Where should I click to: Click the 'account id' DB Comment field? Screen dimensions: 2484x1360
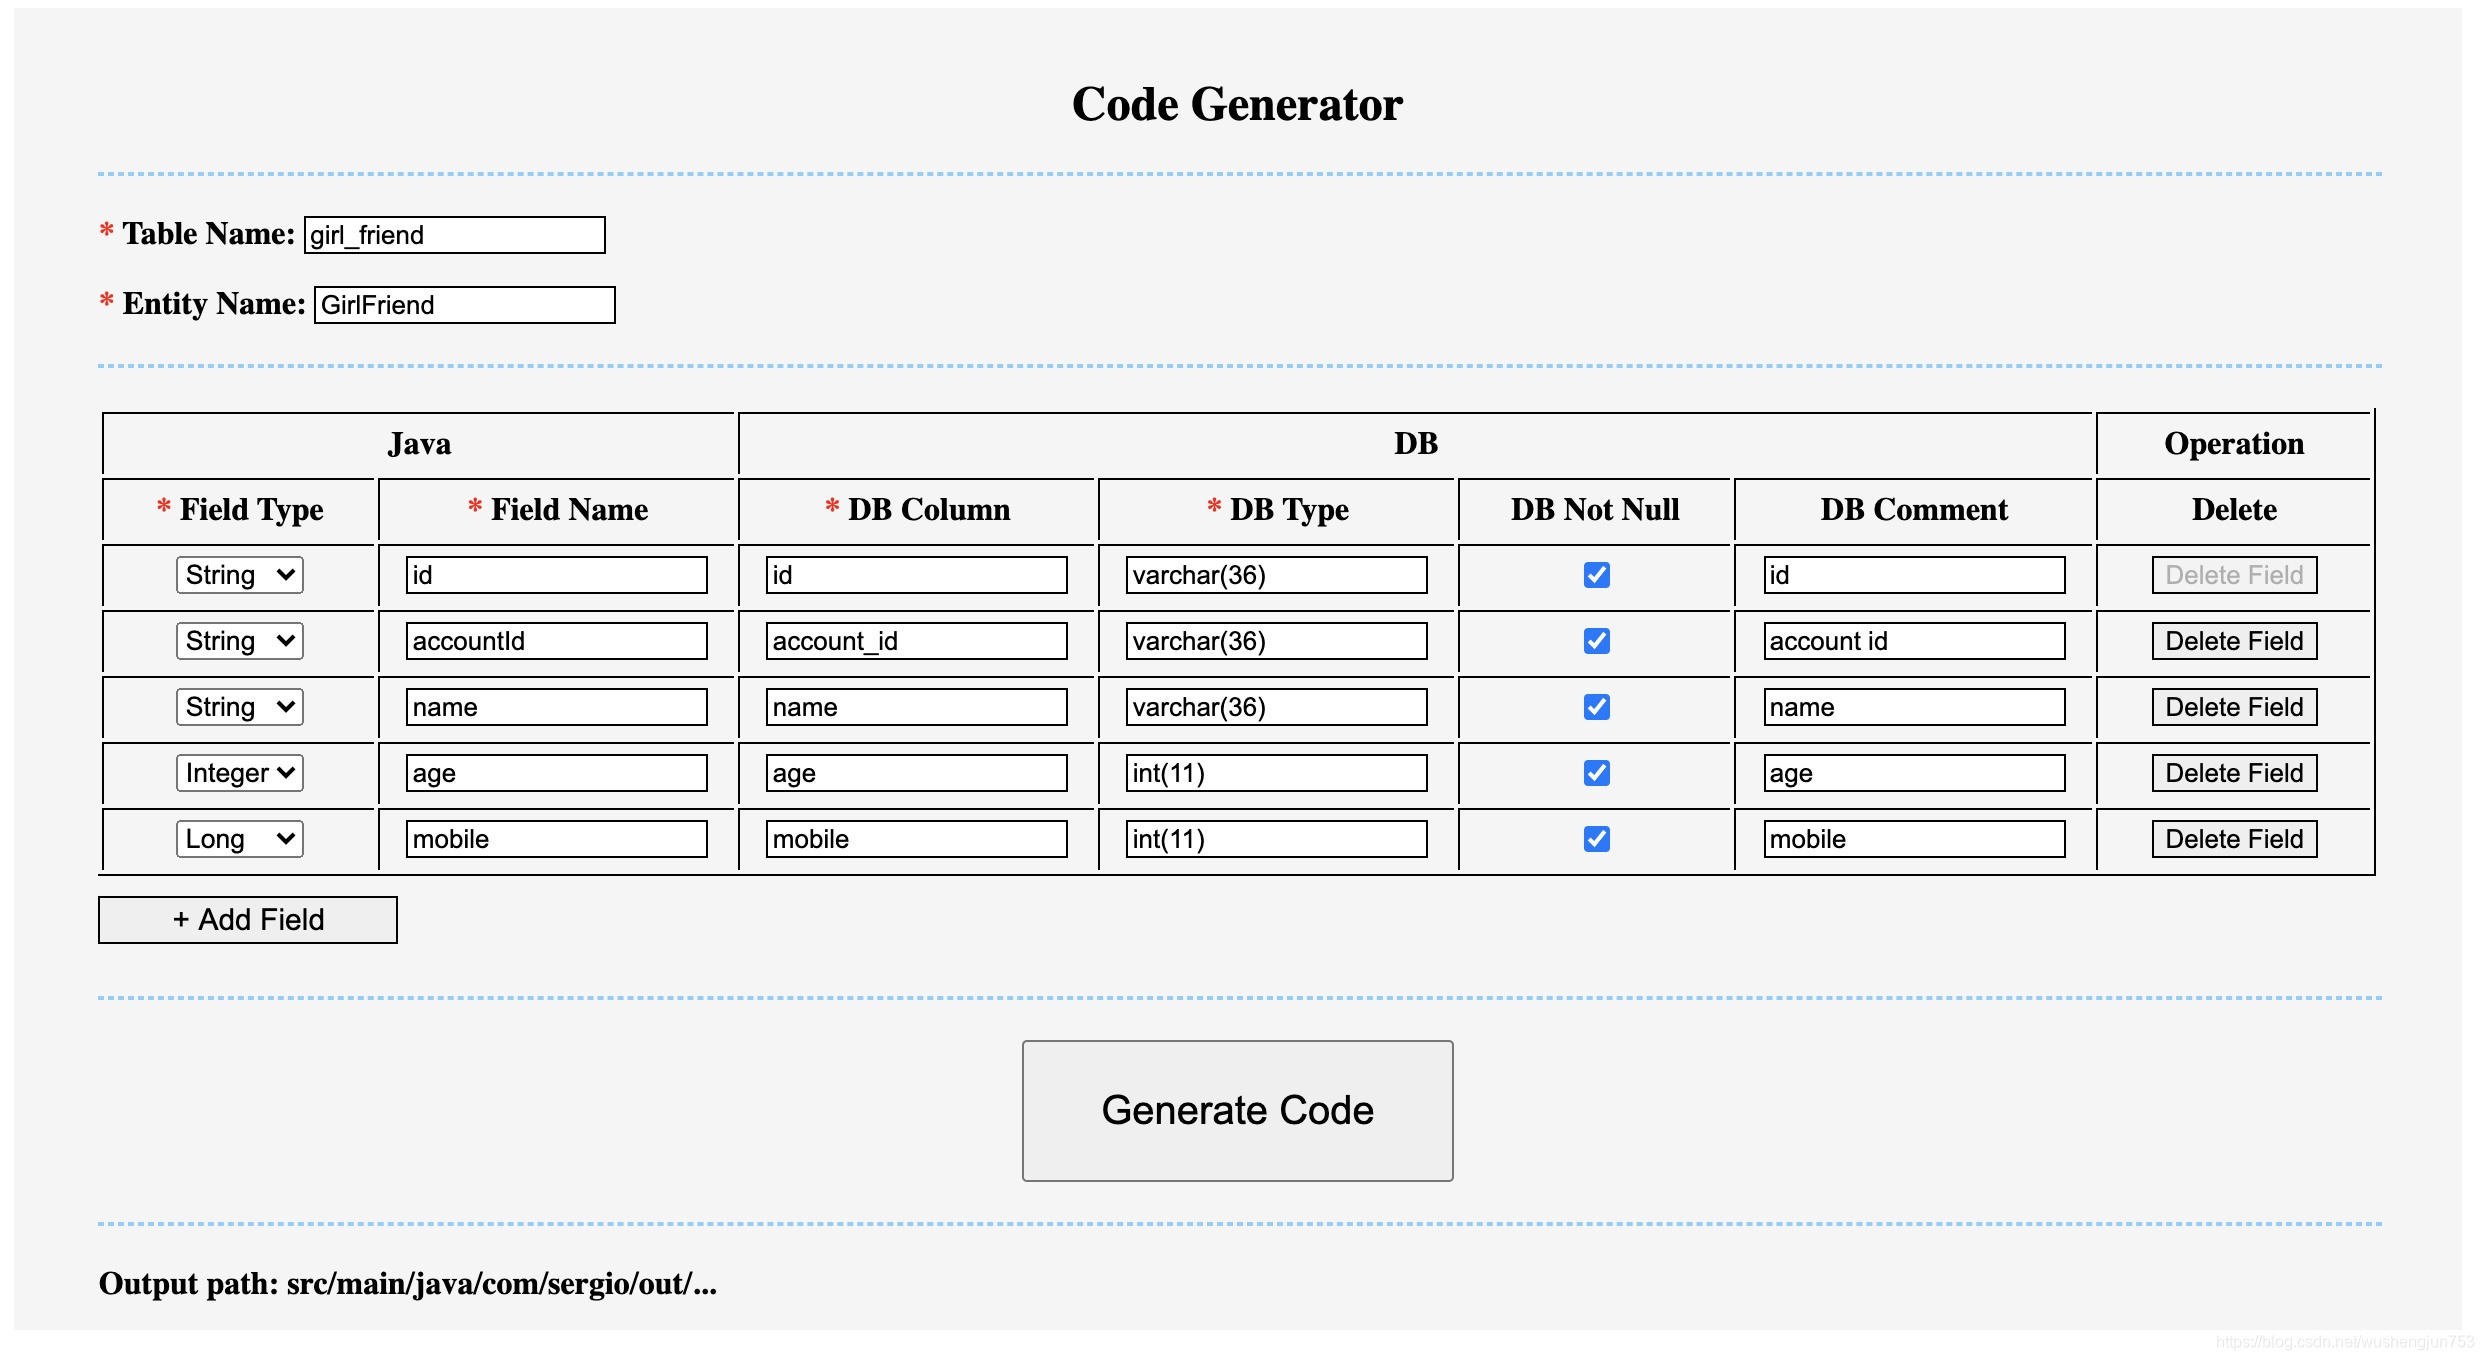[1913, 641]
